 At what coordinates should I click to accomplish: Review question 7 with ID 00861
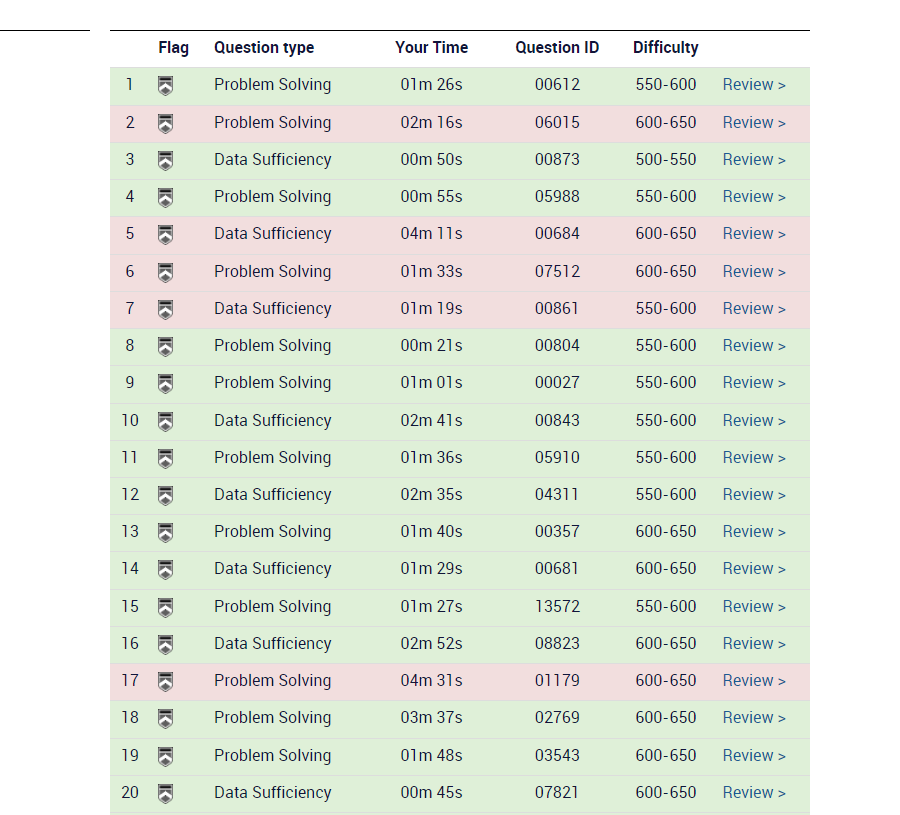[754, 309]
